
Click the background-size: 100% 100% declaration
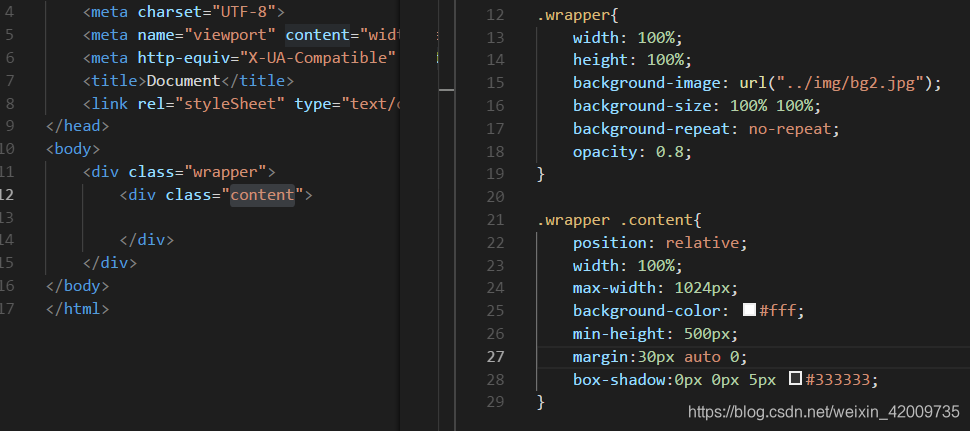pyautogui.click(x=697, y=106)
